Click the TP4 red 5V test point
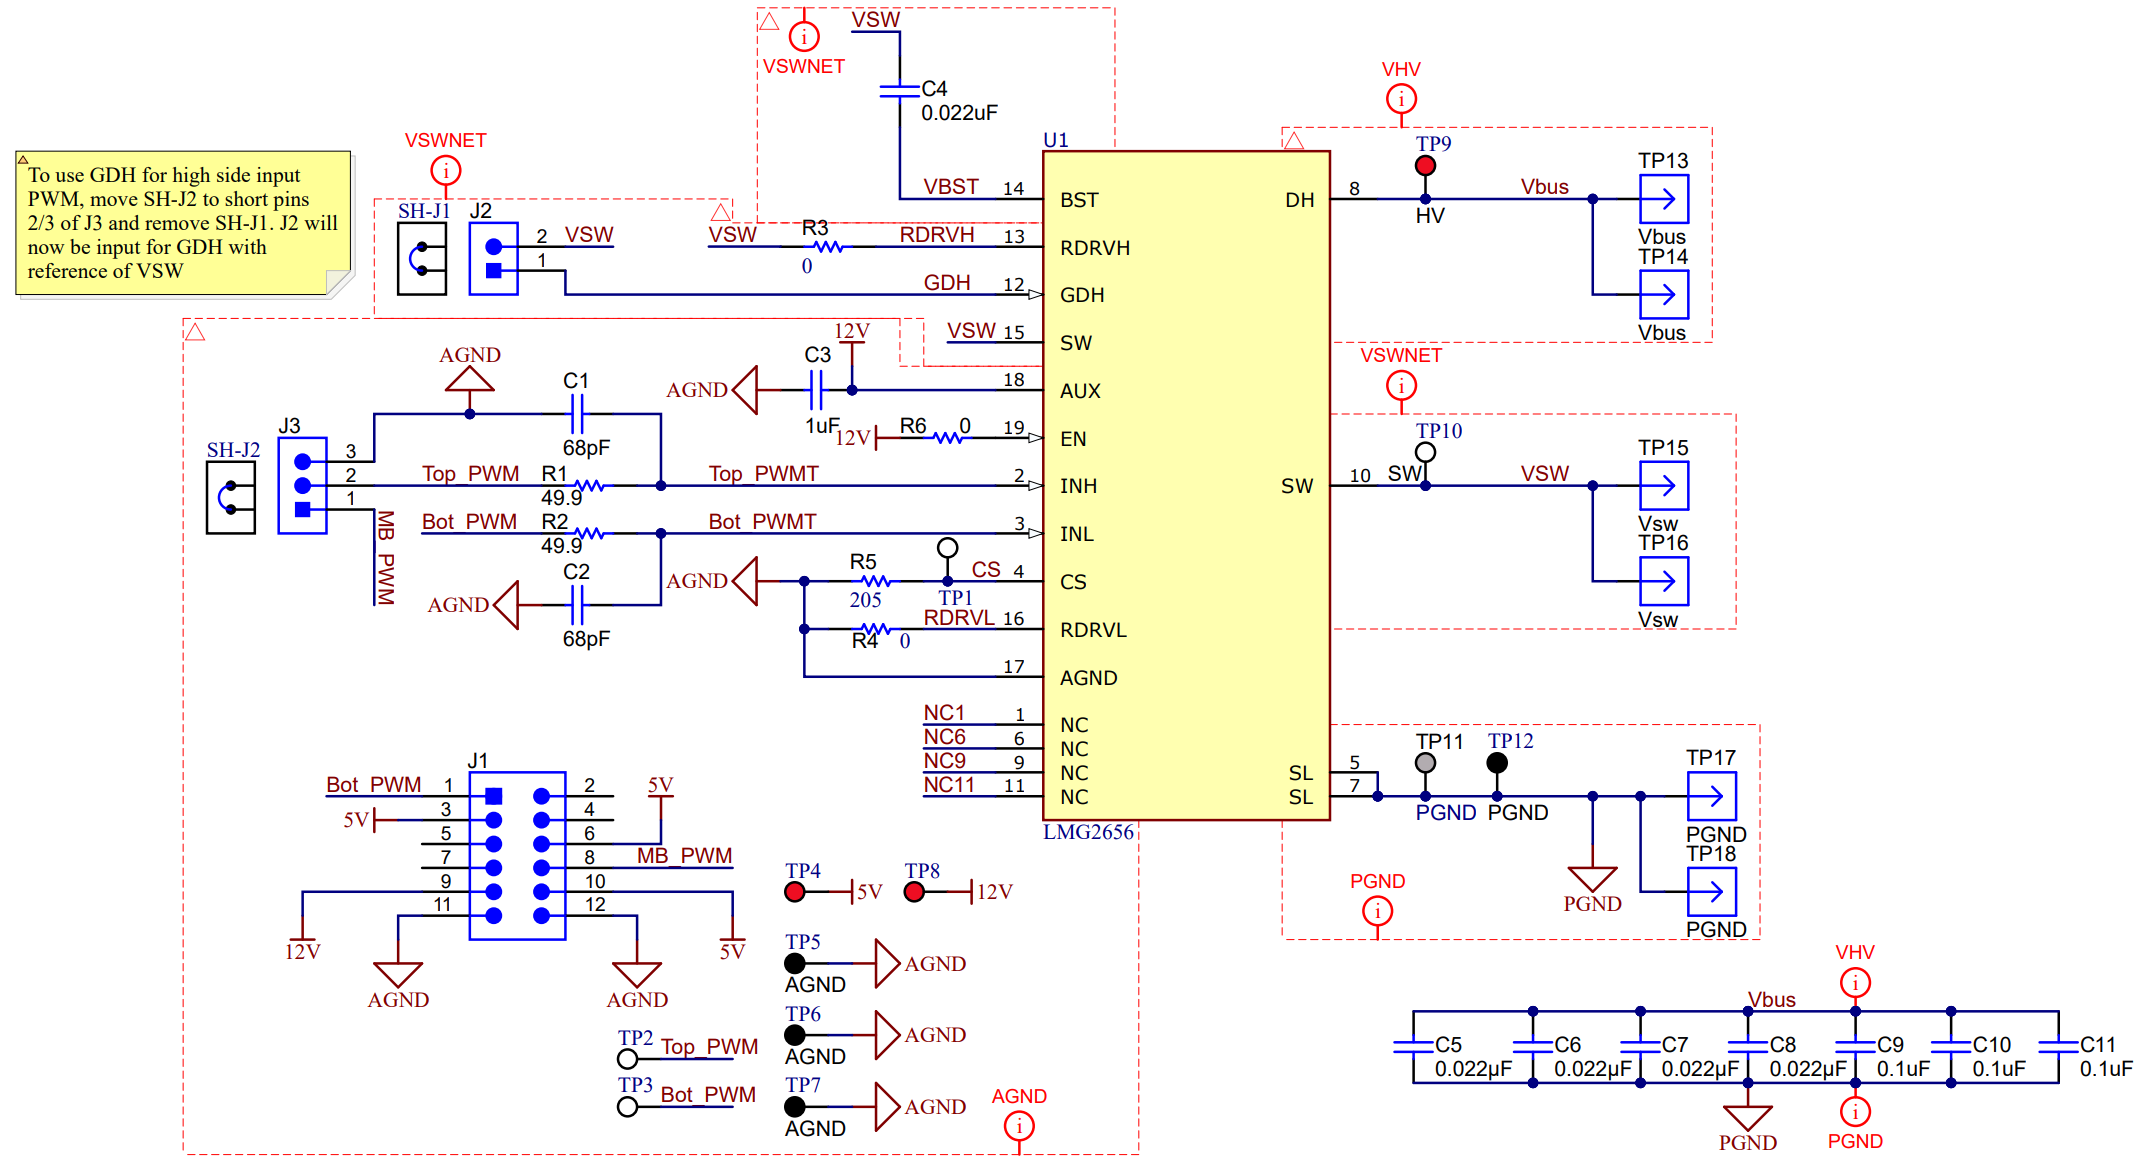This screenshot has width=2137, height=1162. pos(795,892)
